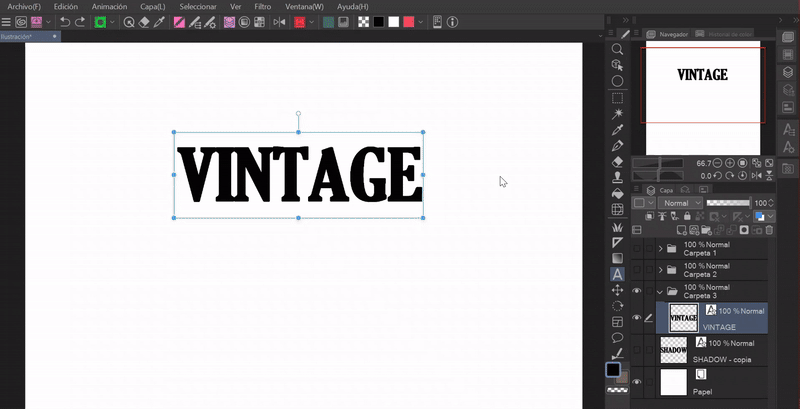Select the Rectangle selection marquee tool
The image size is (800, 409).
pyautogui.click(x=617, y=97)
